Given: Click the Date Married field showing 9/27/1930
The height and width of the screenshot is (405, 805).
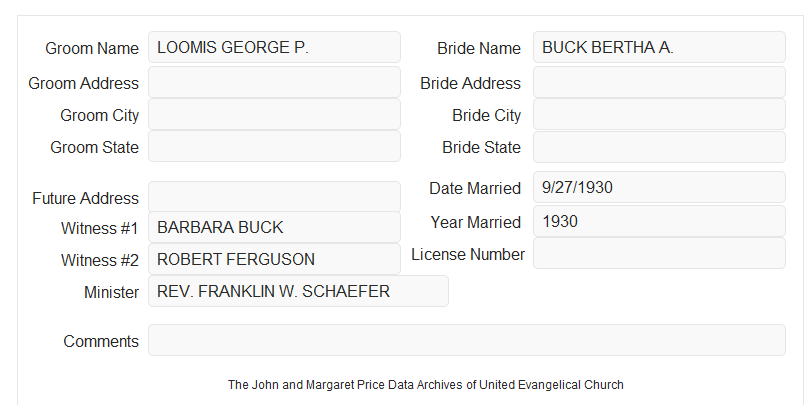Looking at the screenshot, I should [x=659, y=187].
